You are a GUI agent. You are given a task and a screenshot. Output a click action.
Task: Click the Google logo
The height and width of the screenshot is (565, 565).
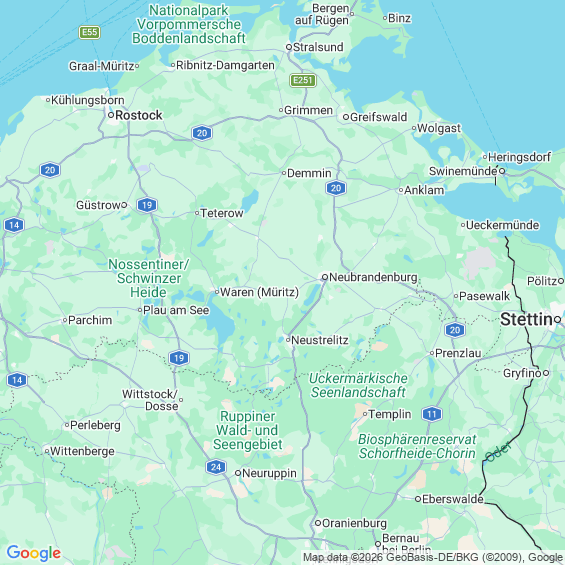34,553
